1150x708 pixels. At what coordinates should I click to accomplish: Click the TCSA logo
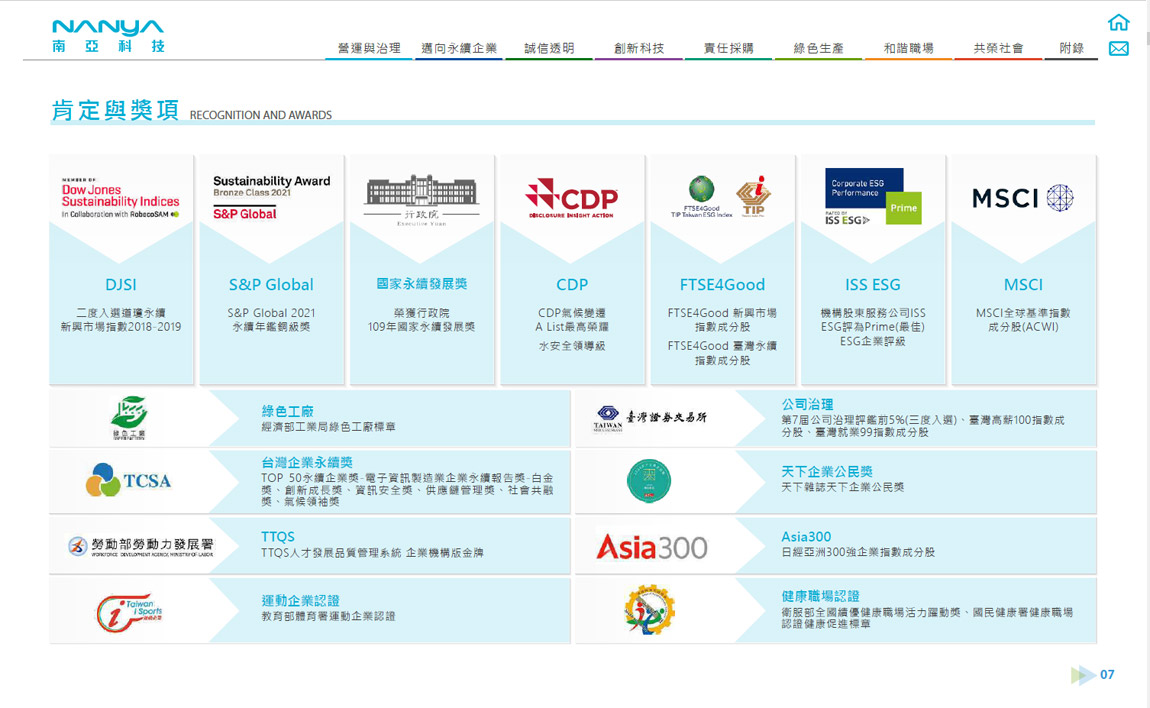coord(128,481)
